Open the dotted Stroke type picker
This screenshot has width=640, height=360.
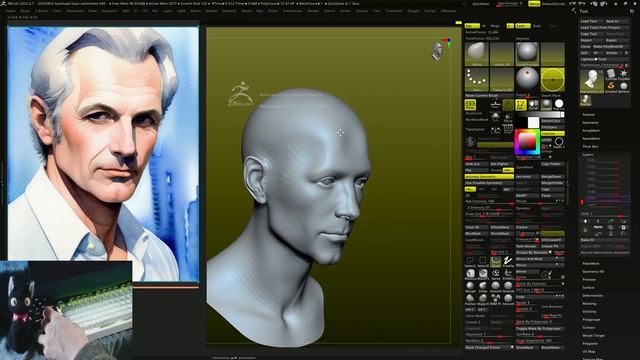[x=476, y=80]
